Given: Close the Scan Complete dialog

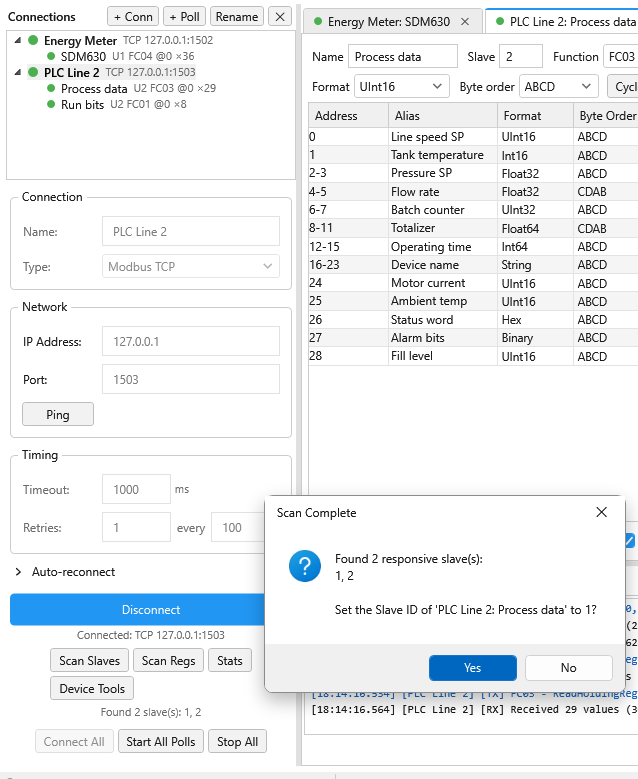Looking at the screenshot, I should 601,512.
